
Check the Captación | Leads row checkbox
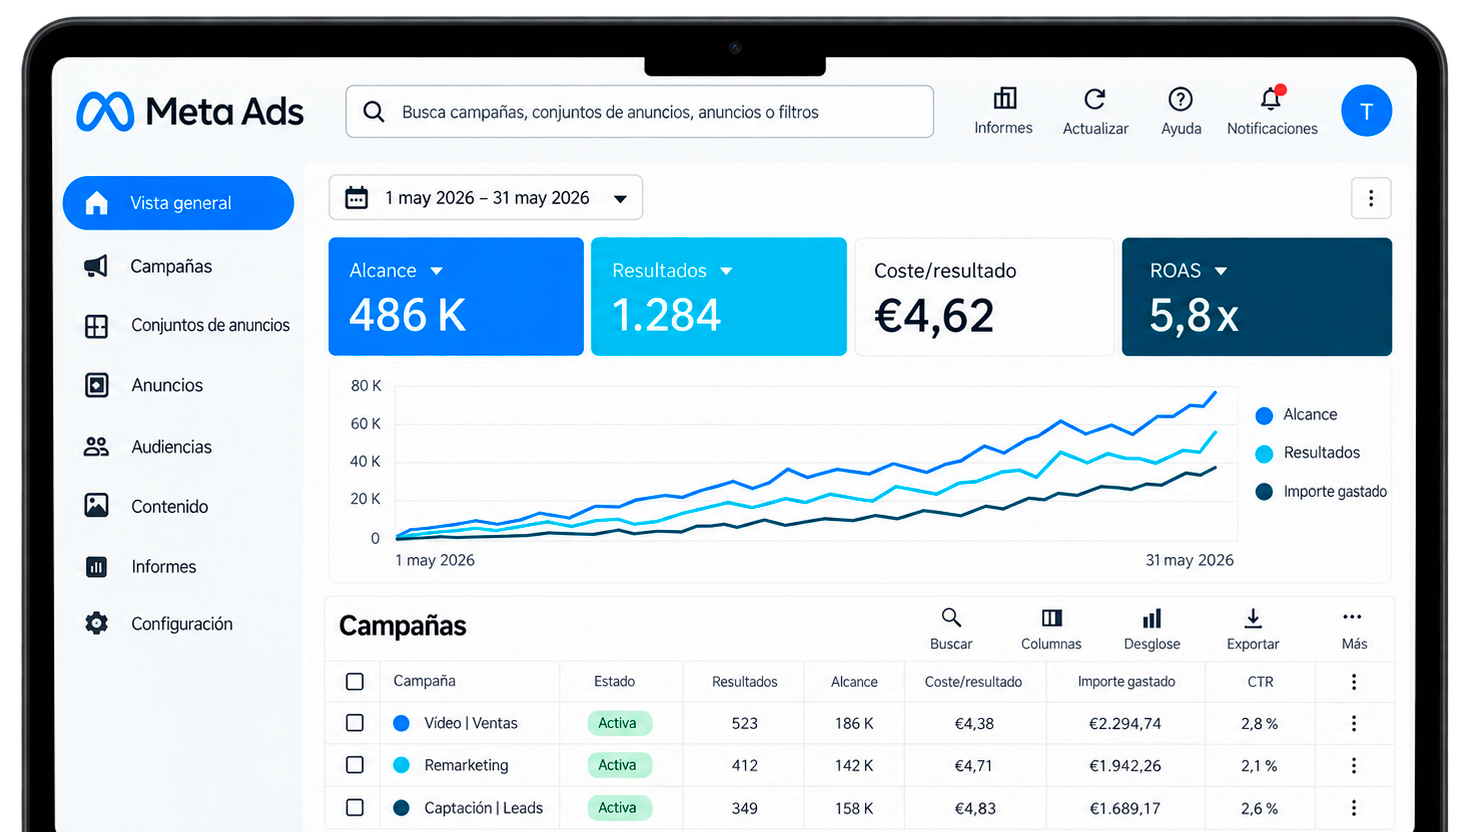(x=354, y=807)
